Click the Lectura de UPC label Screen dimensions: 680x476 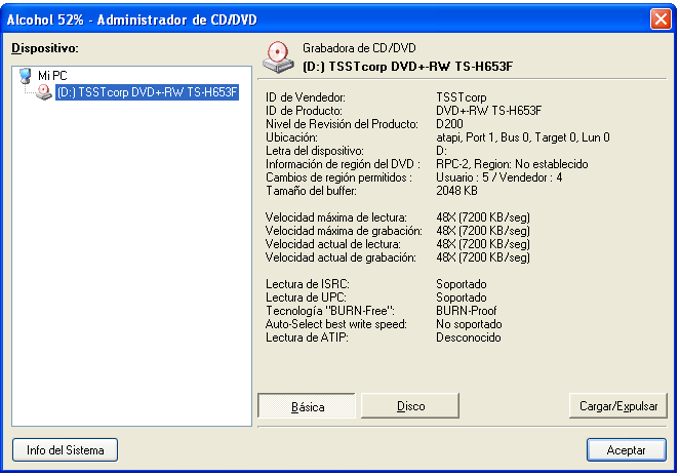306,298
